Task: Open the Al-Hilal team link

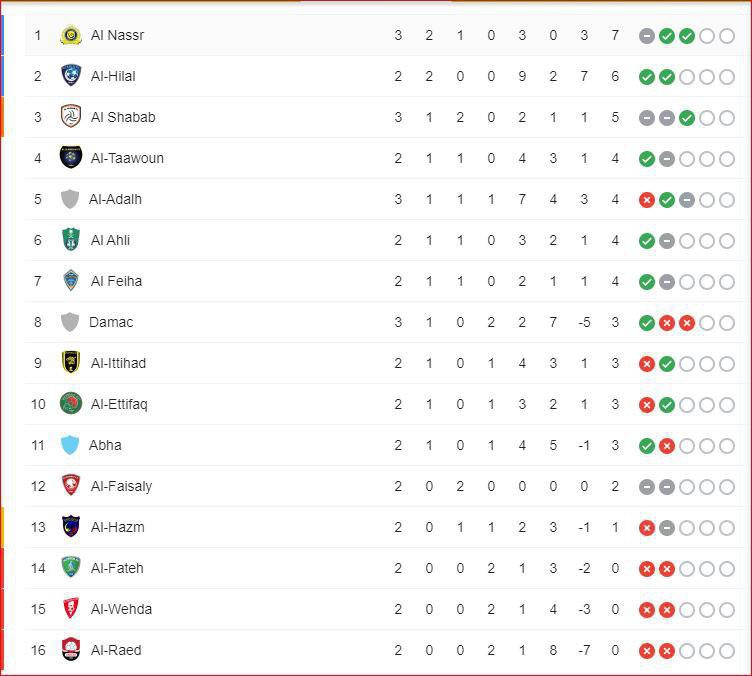Action: [113, 76]
